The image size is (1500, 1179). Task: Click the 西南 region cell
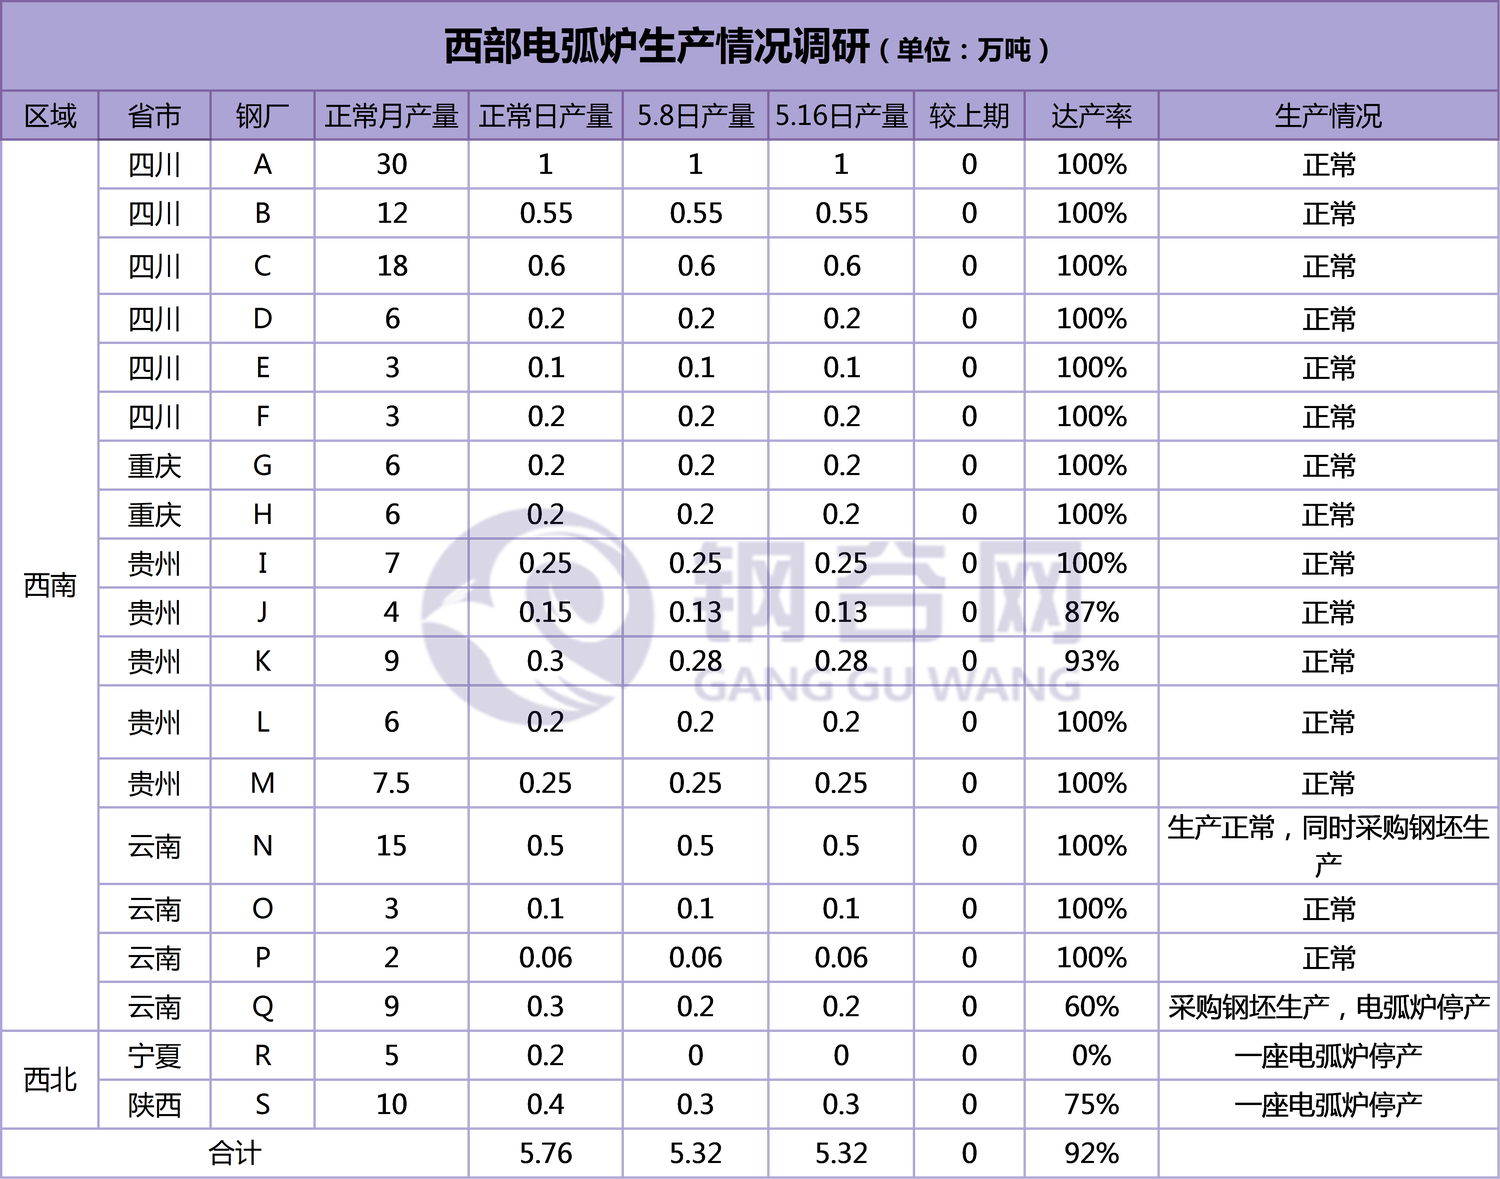point(50,585)
